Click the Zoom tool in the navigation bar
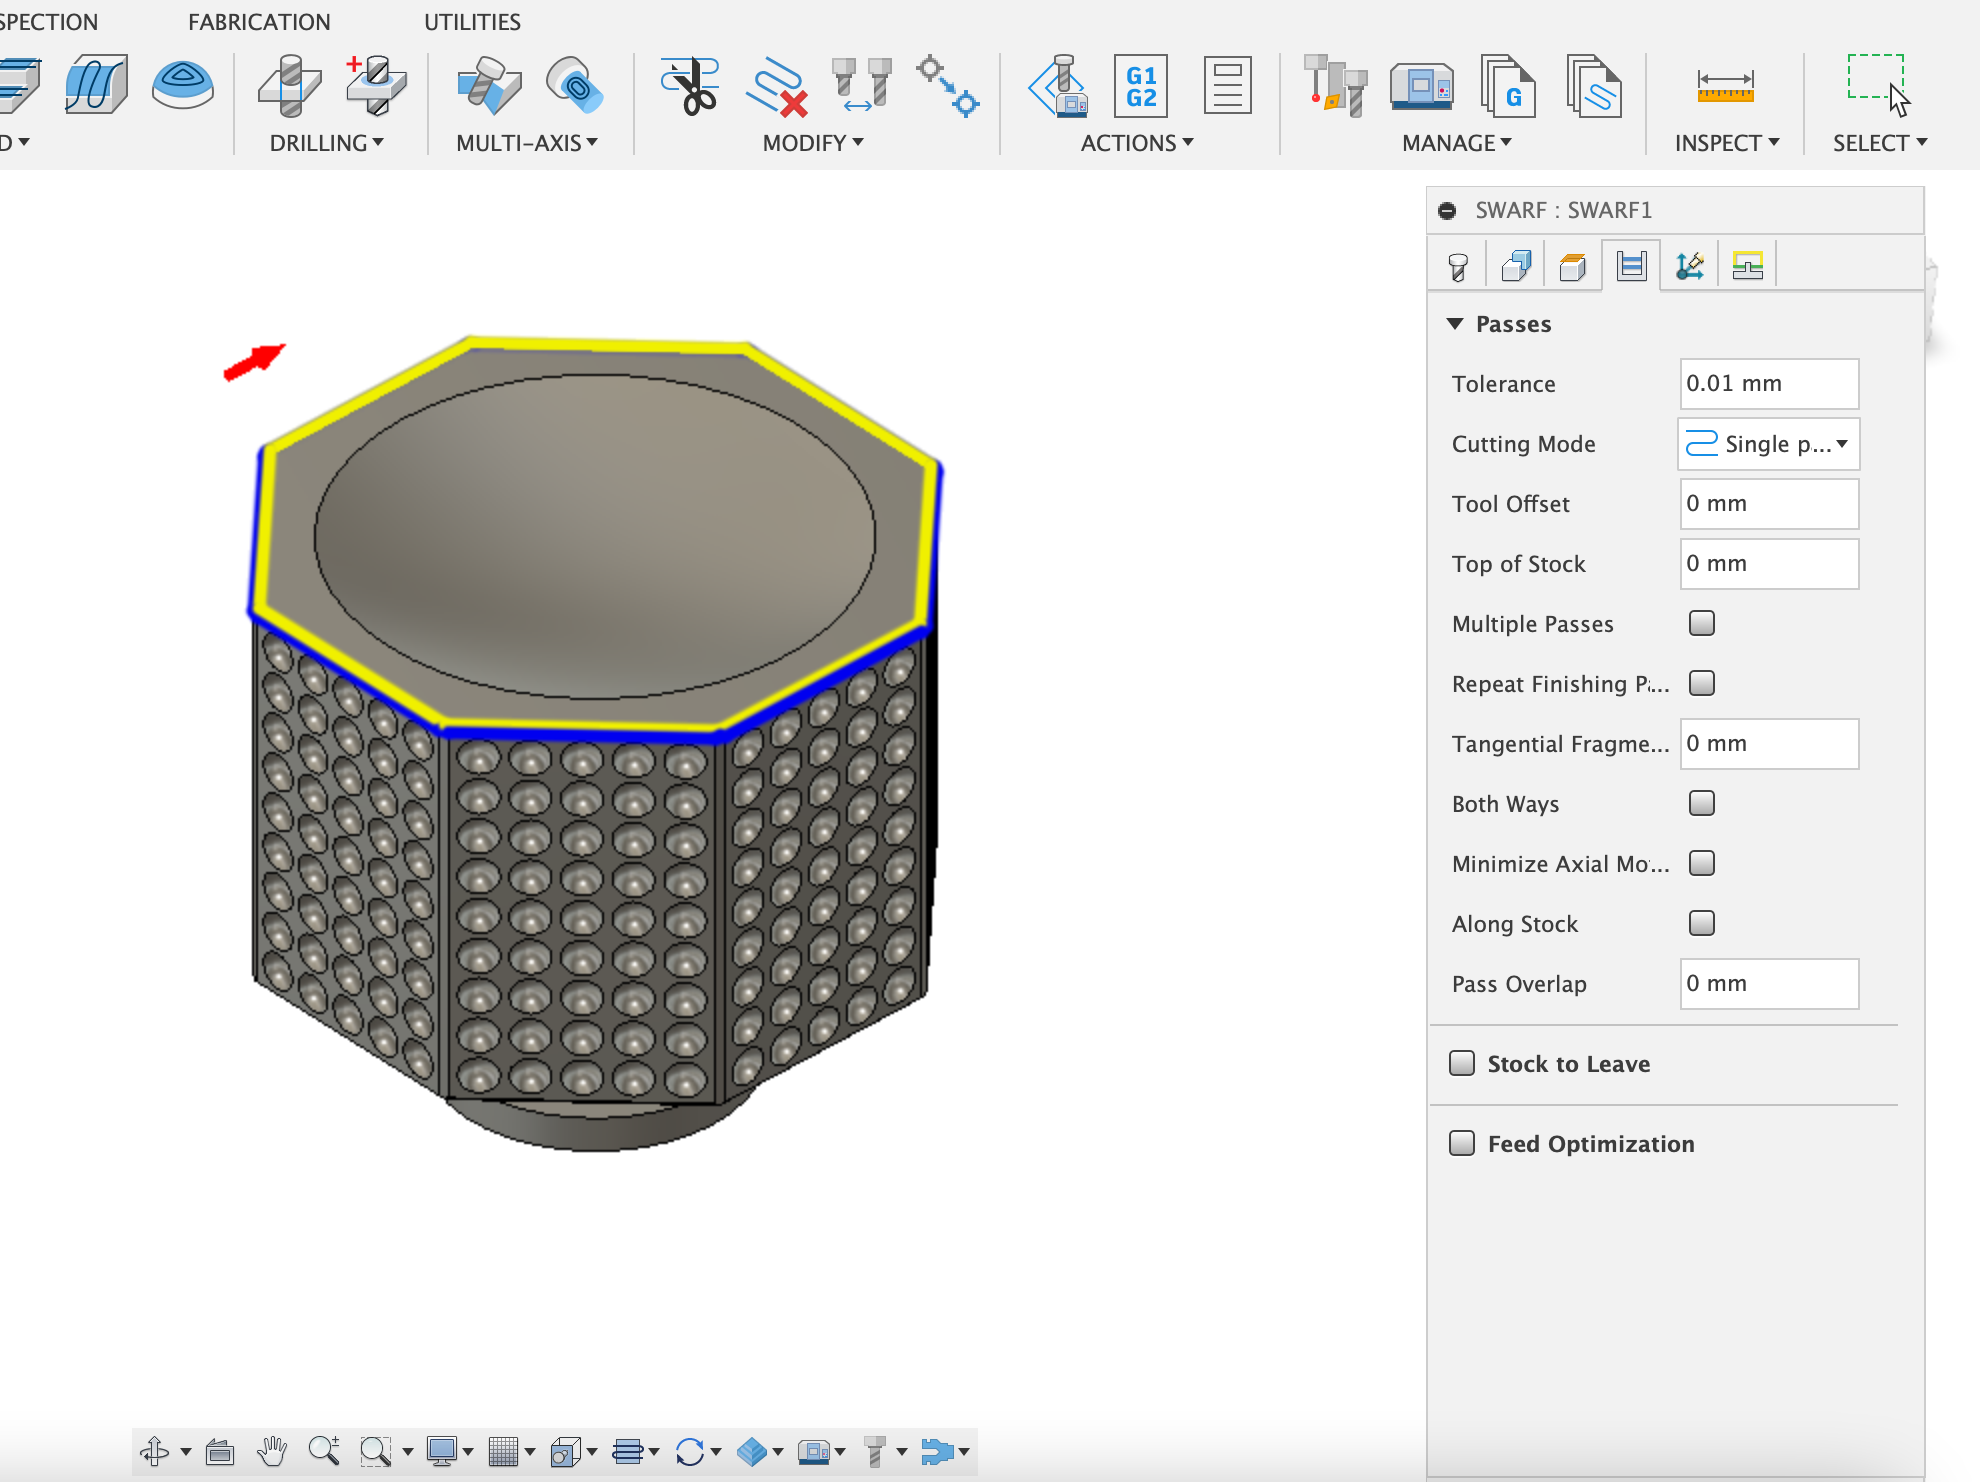Screen dimensions: 1980x1482 pos(324,1451)
